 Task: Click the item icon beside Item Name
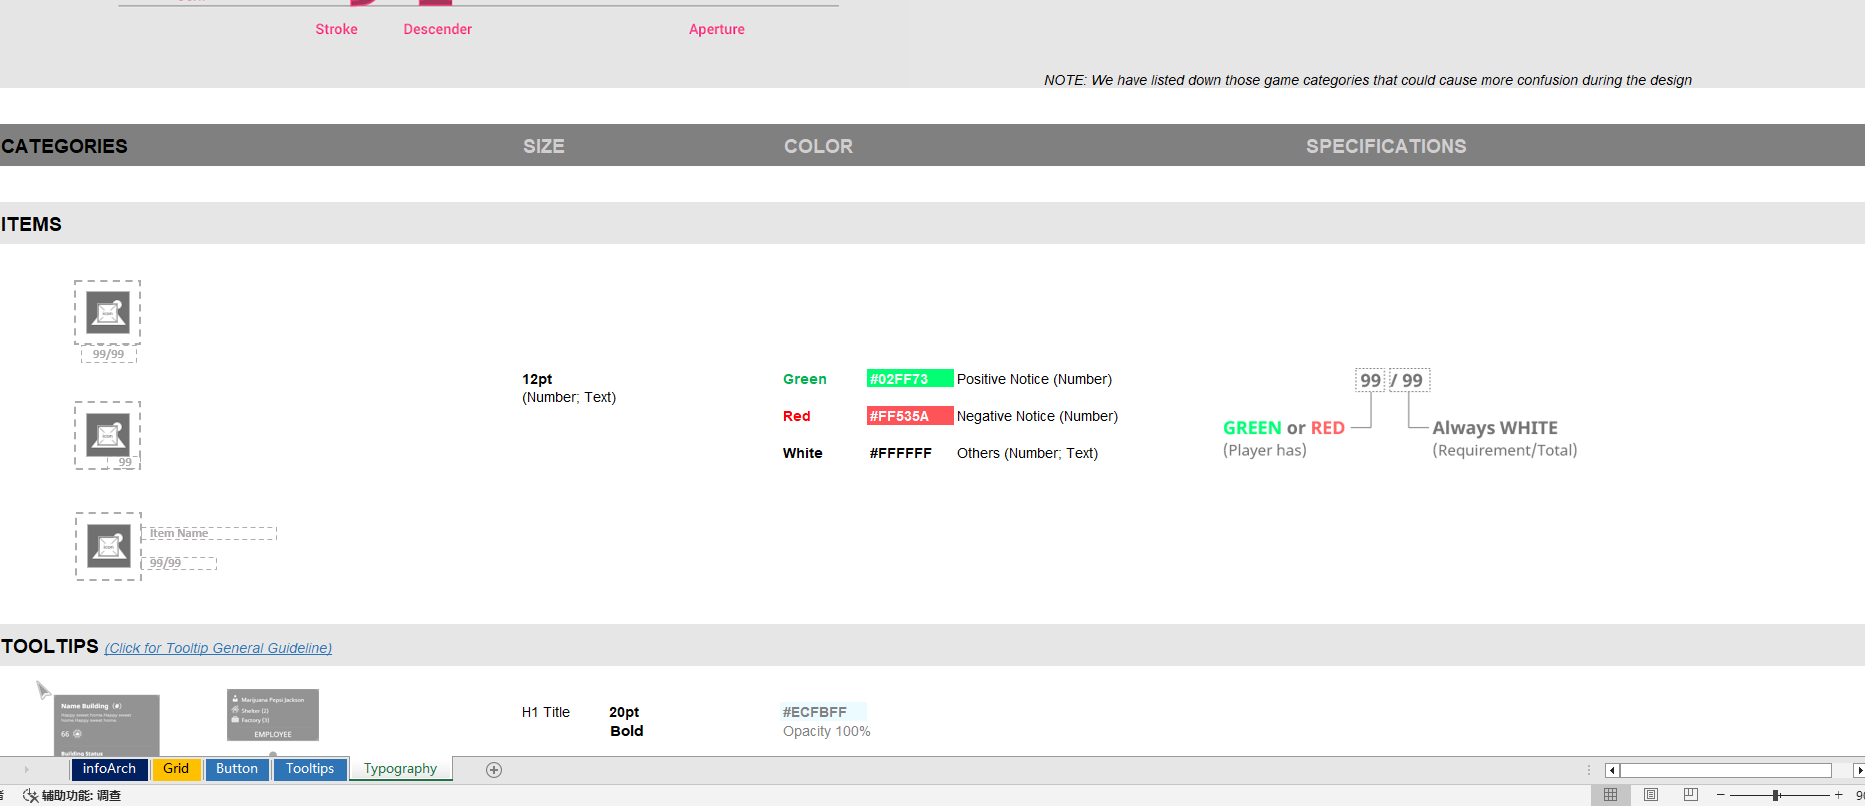108,546
